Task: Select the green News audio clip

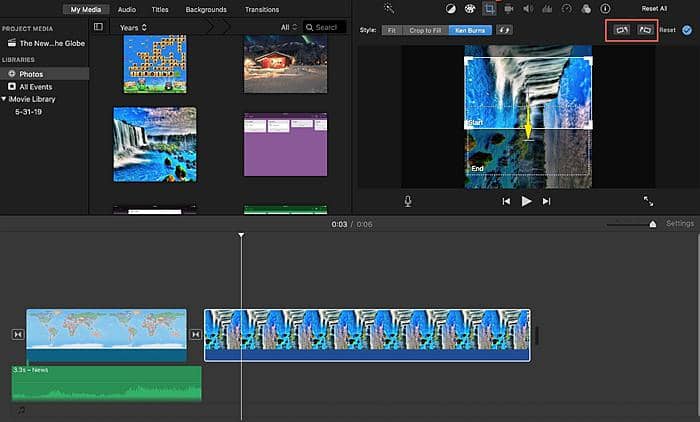Action: (x=106, y=383)
